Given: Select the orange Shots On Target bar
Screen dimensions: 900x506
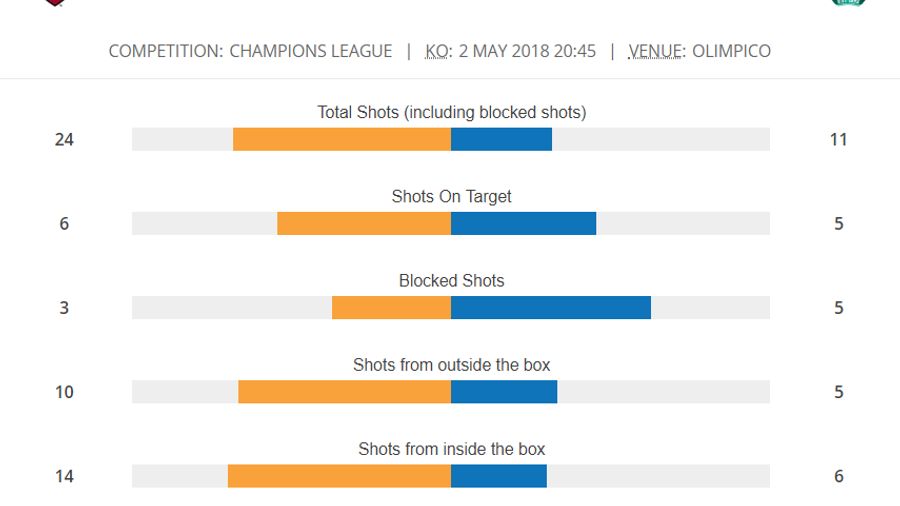Looking at the screenshot, I should (x=364, y=223).
